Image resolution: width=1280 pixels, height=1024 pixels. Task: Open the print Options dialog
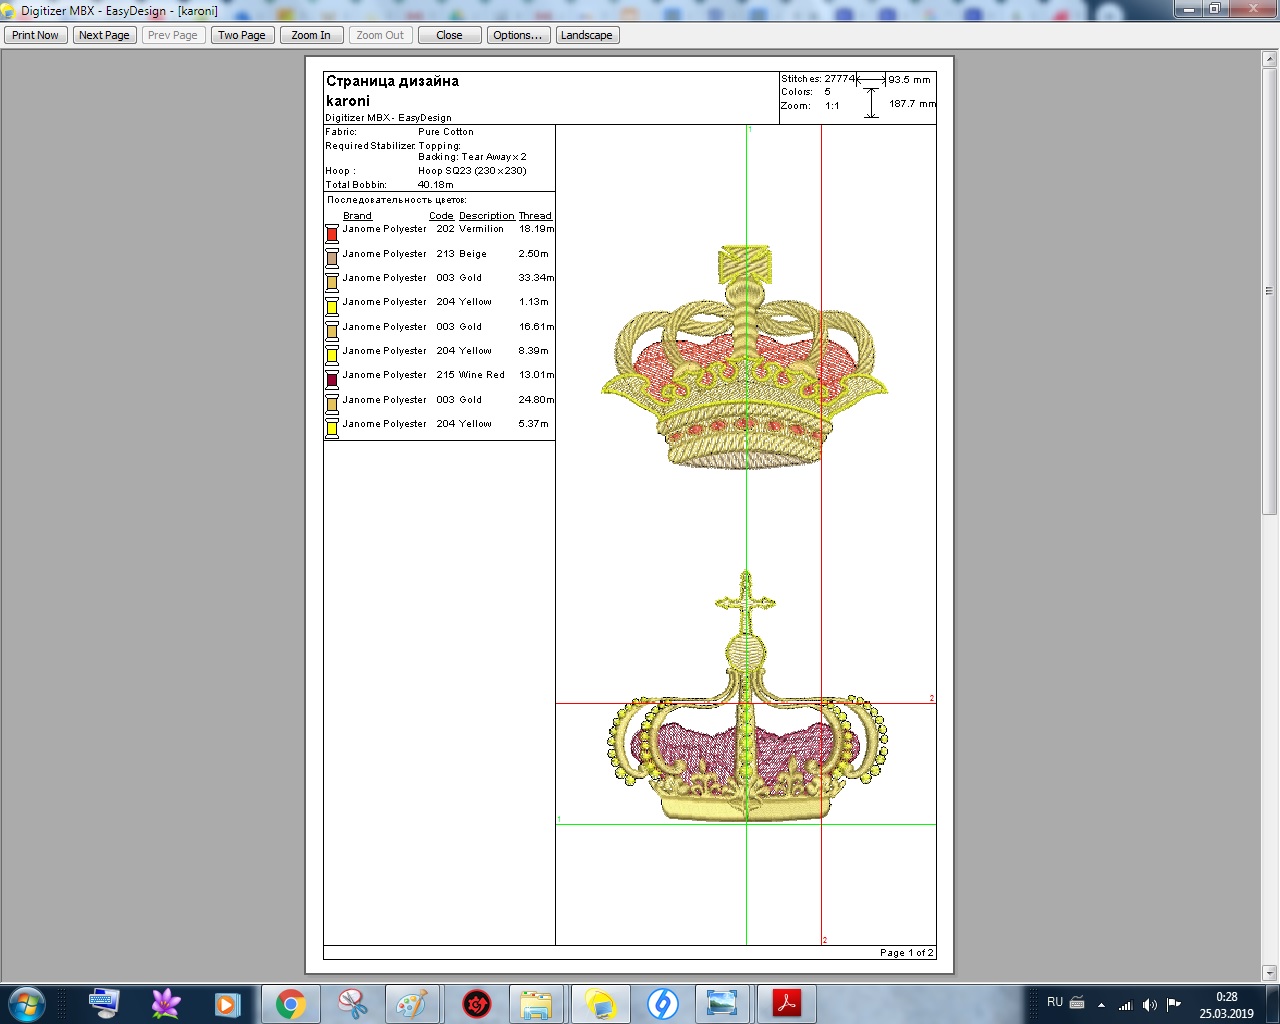(x=517, y=35)
